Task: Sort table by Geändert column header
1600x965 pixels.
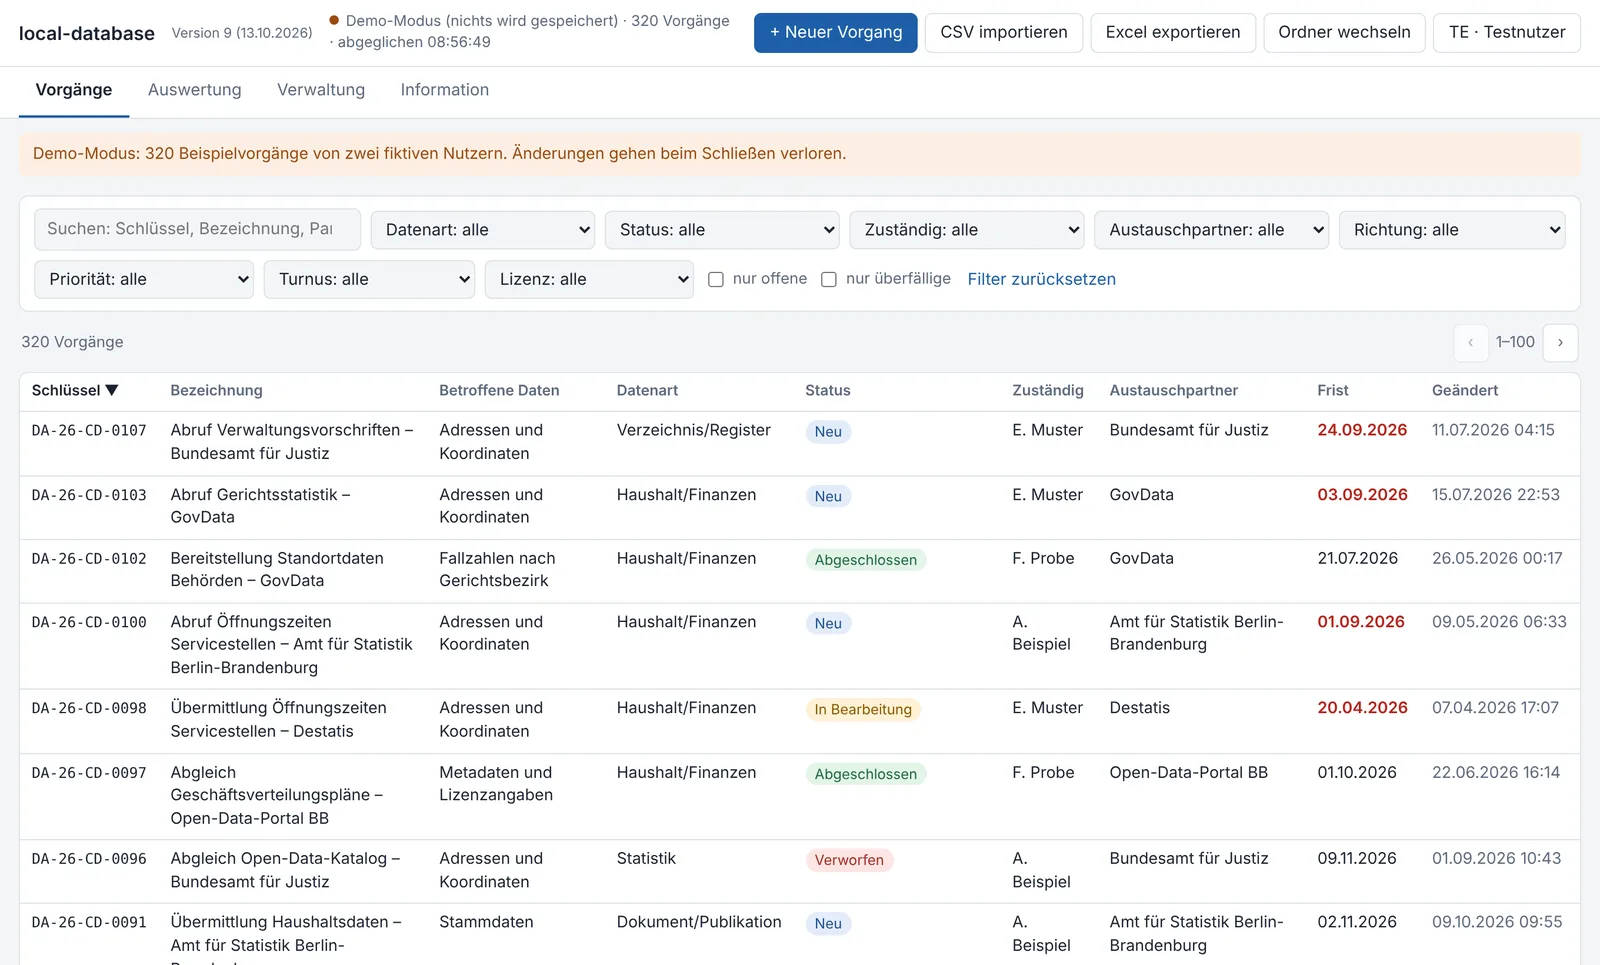Action: (x=1465, y=391)
